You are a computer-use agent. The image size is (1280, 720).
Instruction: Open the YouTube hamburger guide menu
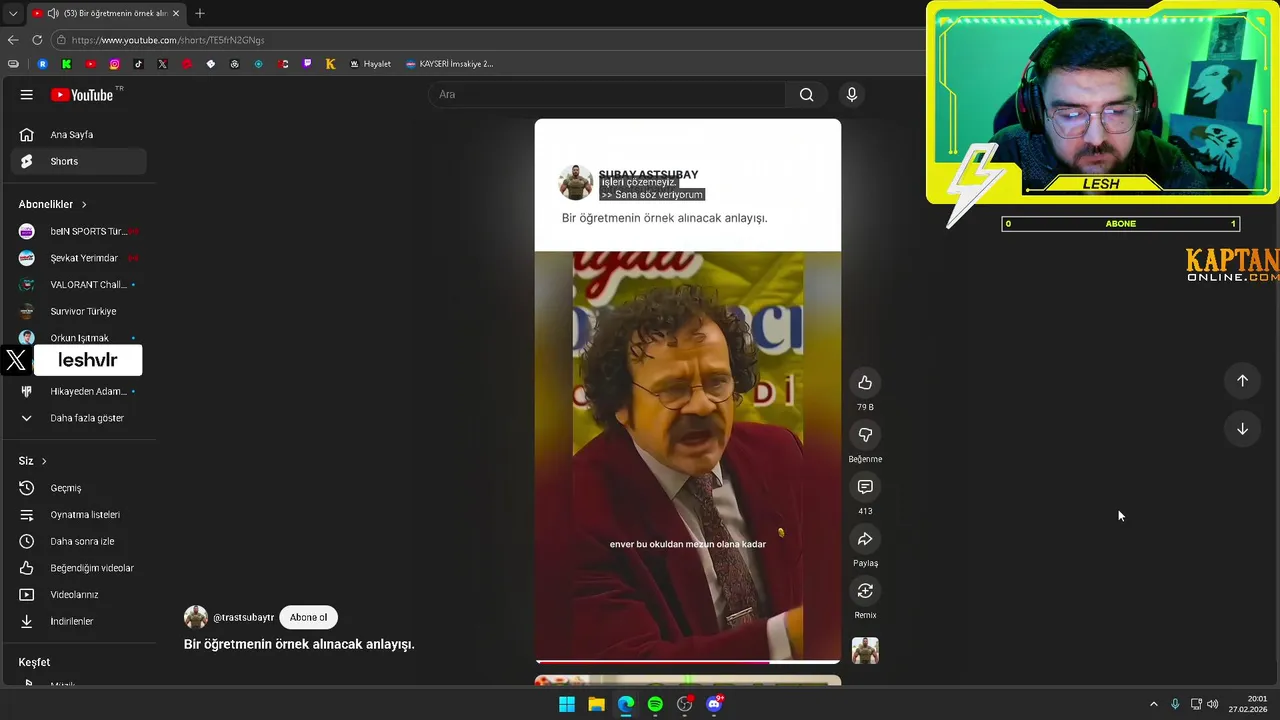(x=27, y=95)
